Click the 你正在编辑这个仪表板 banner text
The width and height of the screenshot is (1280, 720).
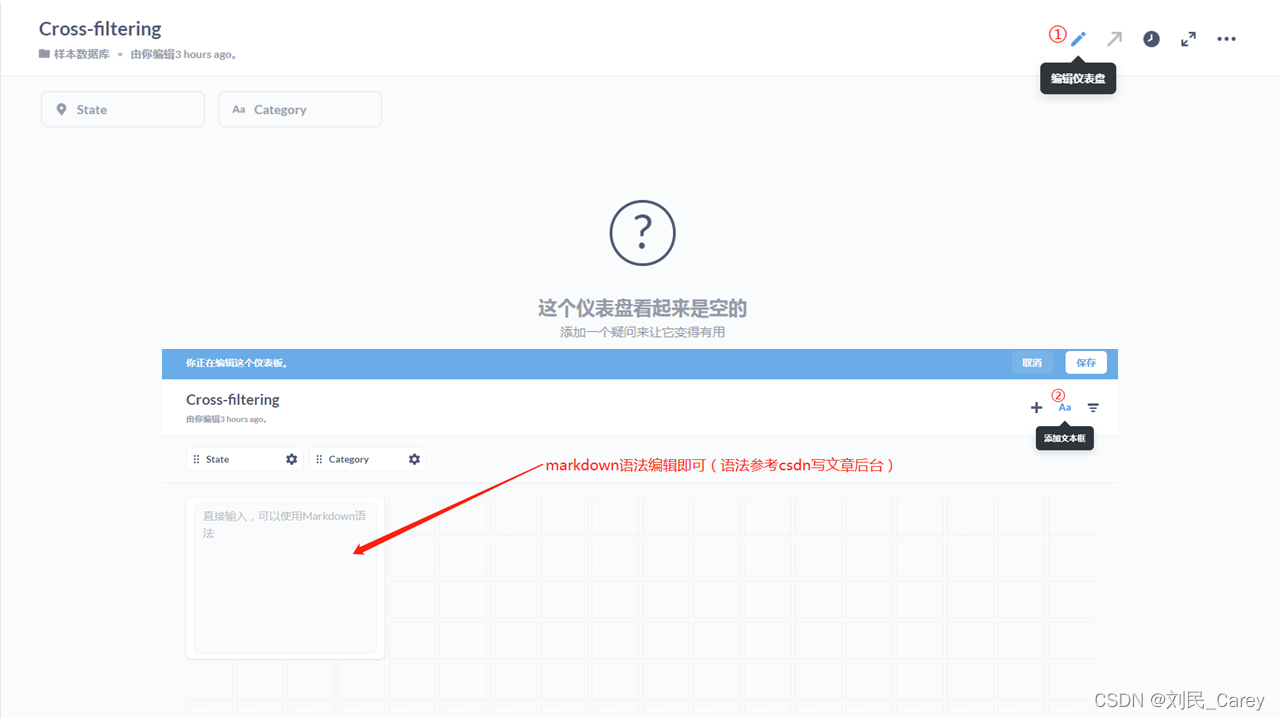click(237, 363)
